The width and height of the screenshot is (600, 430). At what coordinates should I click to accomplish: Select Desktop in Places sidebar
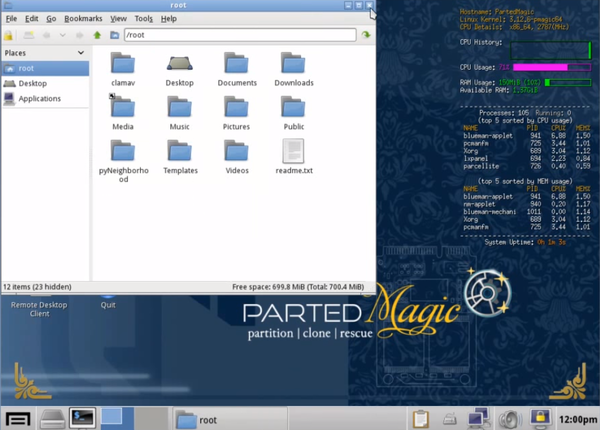pyautogui.click(x=45, y=83)
